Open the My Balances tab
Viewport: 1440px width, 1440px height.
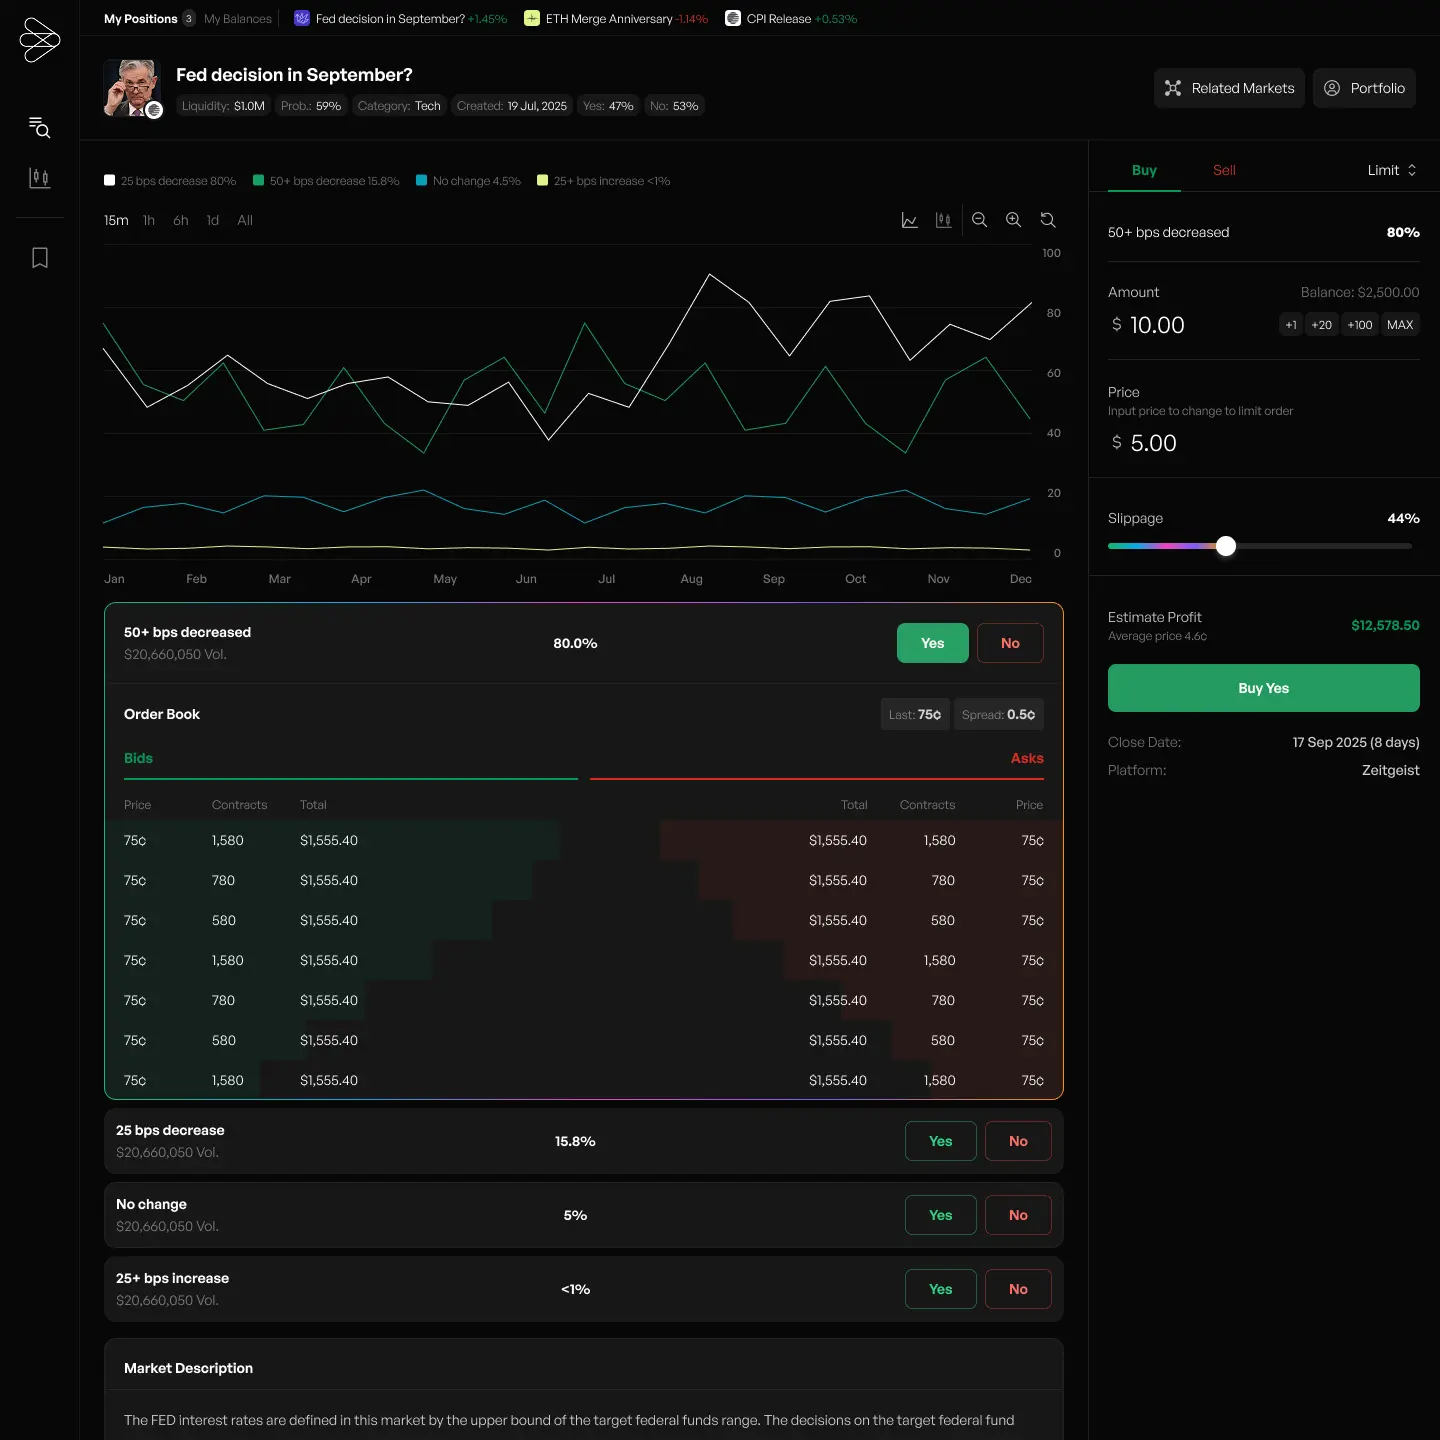pyautogui.click(x=238, y=19)
